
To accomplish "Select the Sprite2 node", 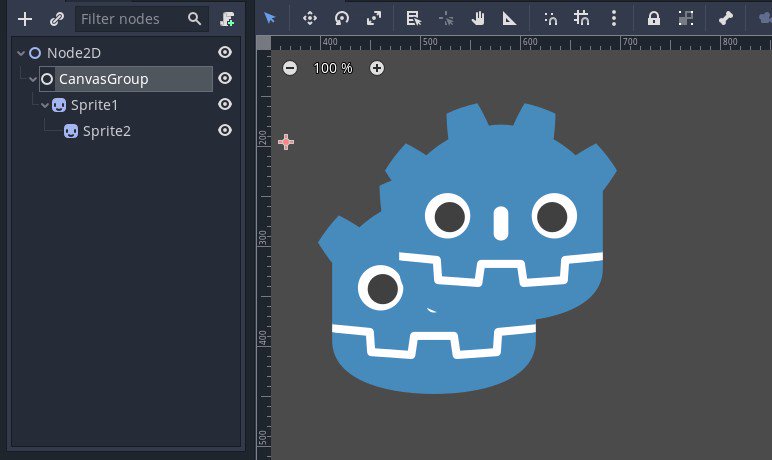I will pos(107,131).
